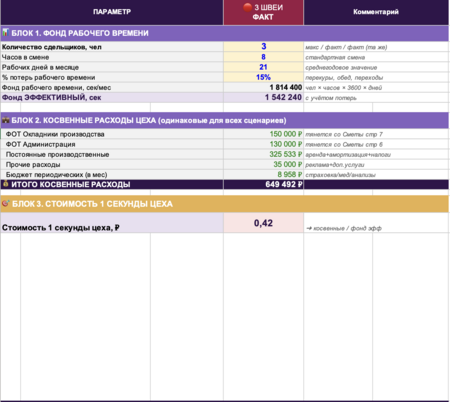Click the chart icon beside БЛОК 1 title
The height and width of the screenshot is (402, 450).
coord(5,33)
